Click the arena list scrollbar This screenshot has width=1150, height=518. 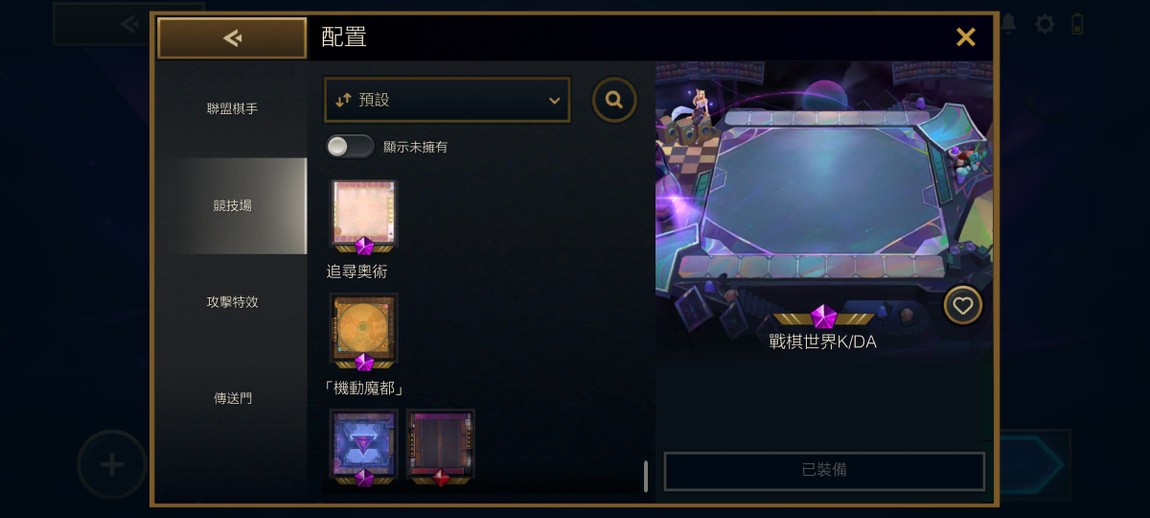pyautogui.click(x=645, y=476)
